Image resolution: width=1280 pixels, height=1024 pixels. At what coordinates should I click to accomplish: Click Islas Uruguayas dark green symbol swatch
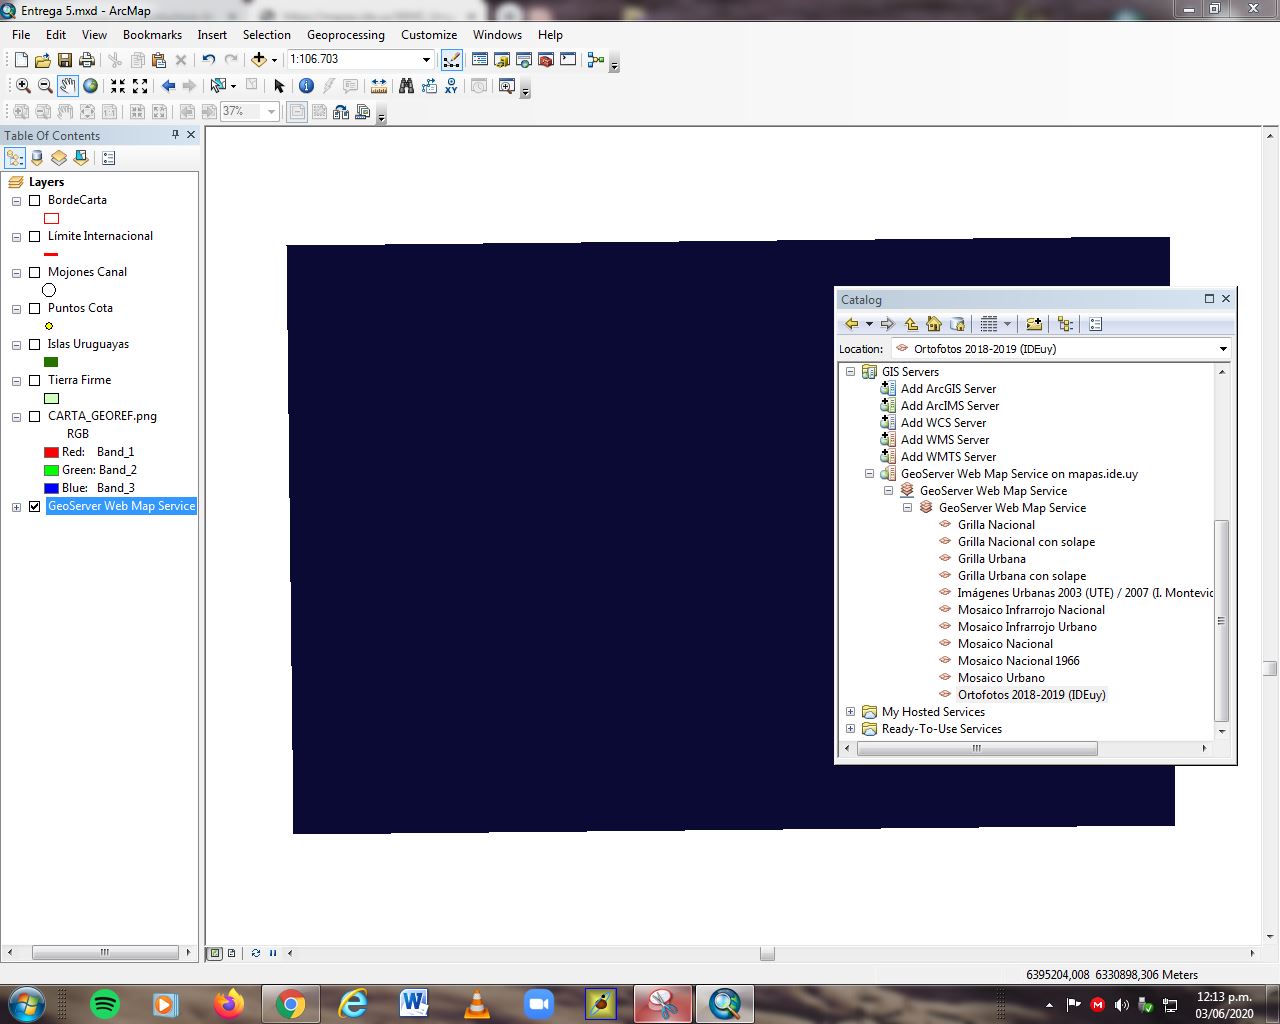tap(51, 362)
